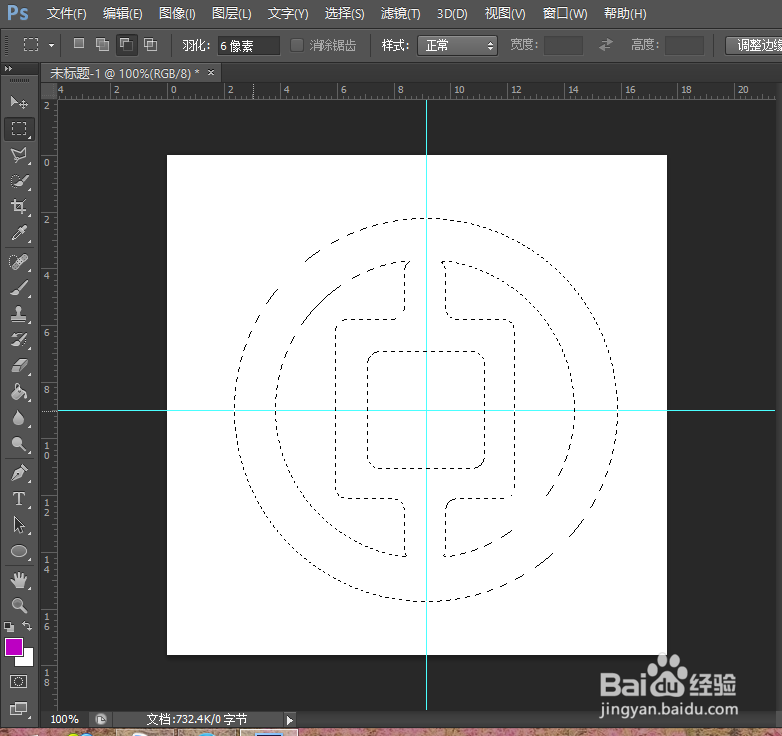The width and height of the screenshot is (782, 736).
Task: Click the 100% zoom level field
Action: [x=65, y=720]
